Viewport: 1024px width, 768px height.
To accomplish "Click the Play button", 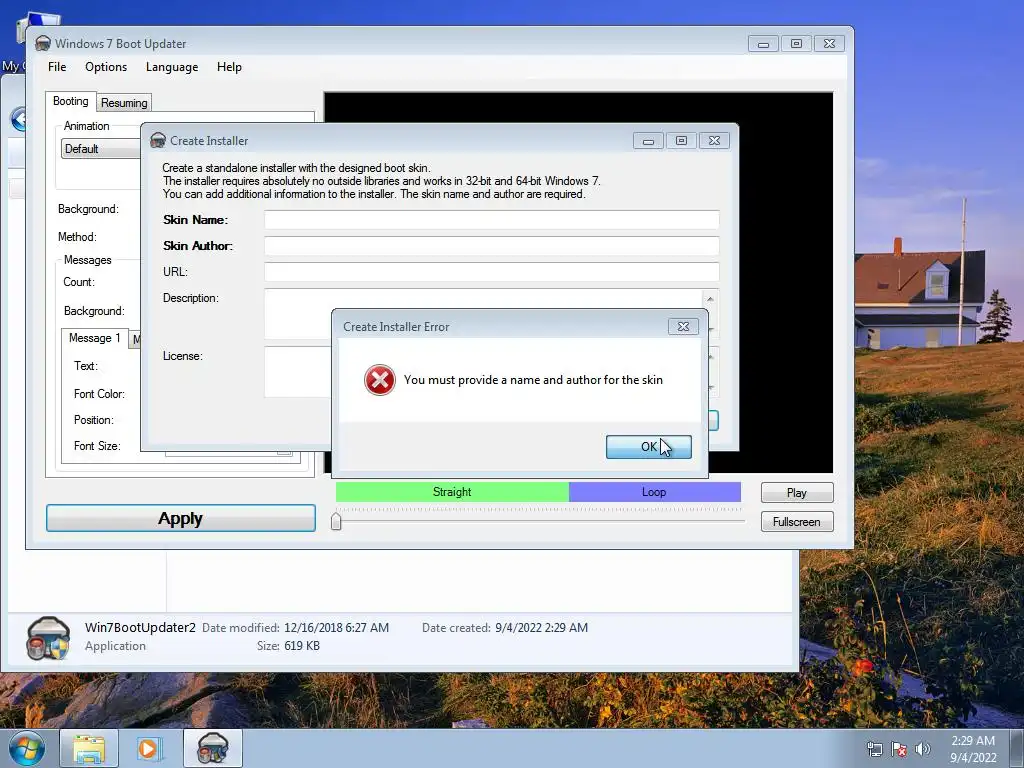I will click(797, 492).
